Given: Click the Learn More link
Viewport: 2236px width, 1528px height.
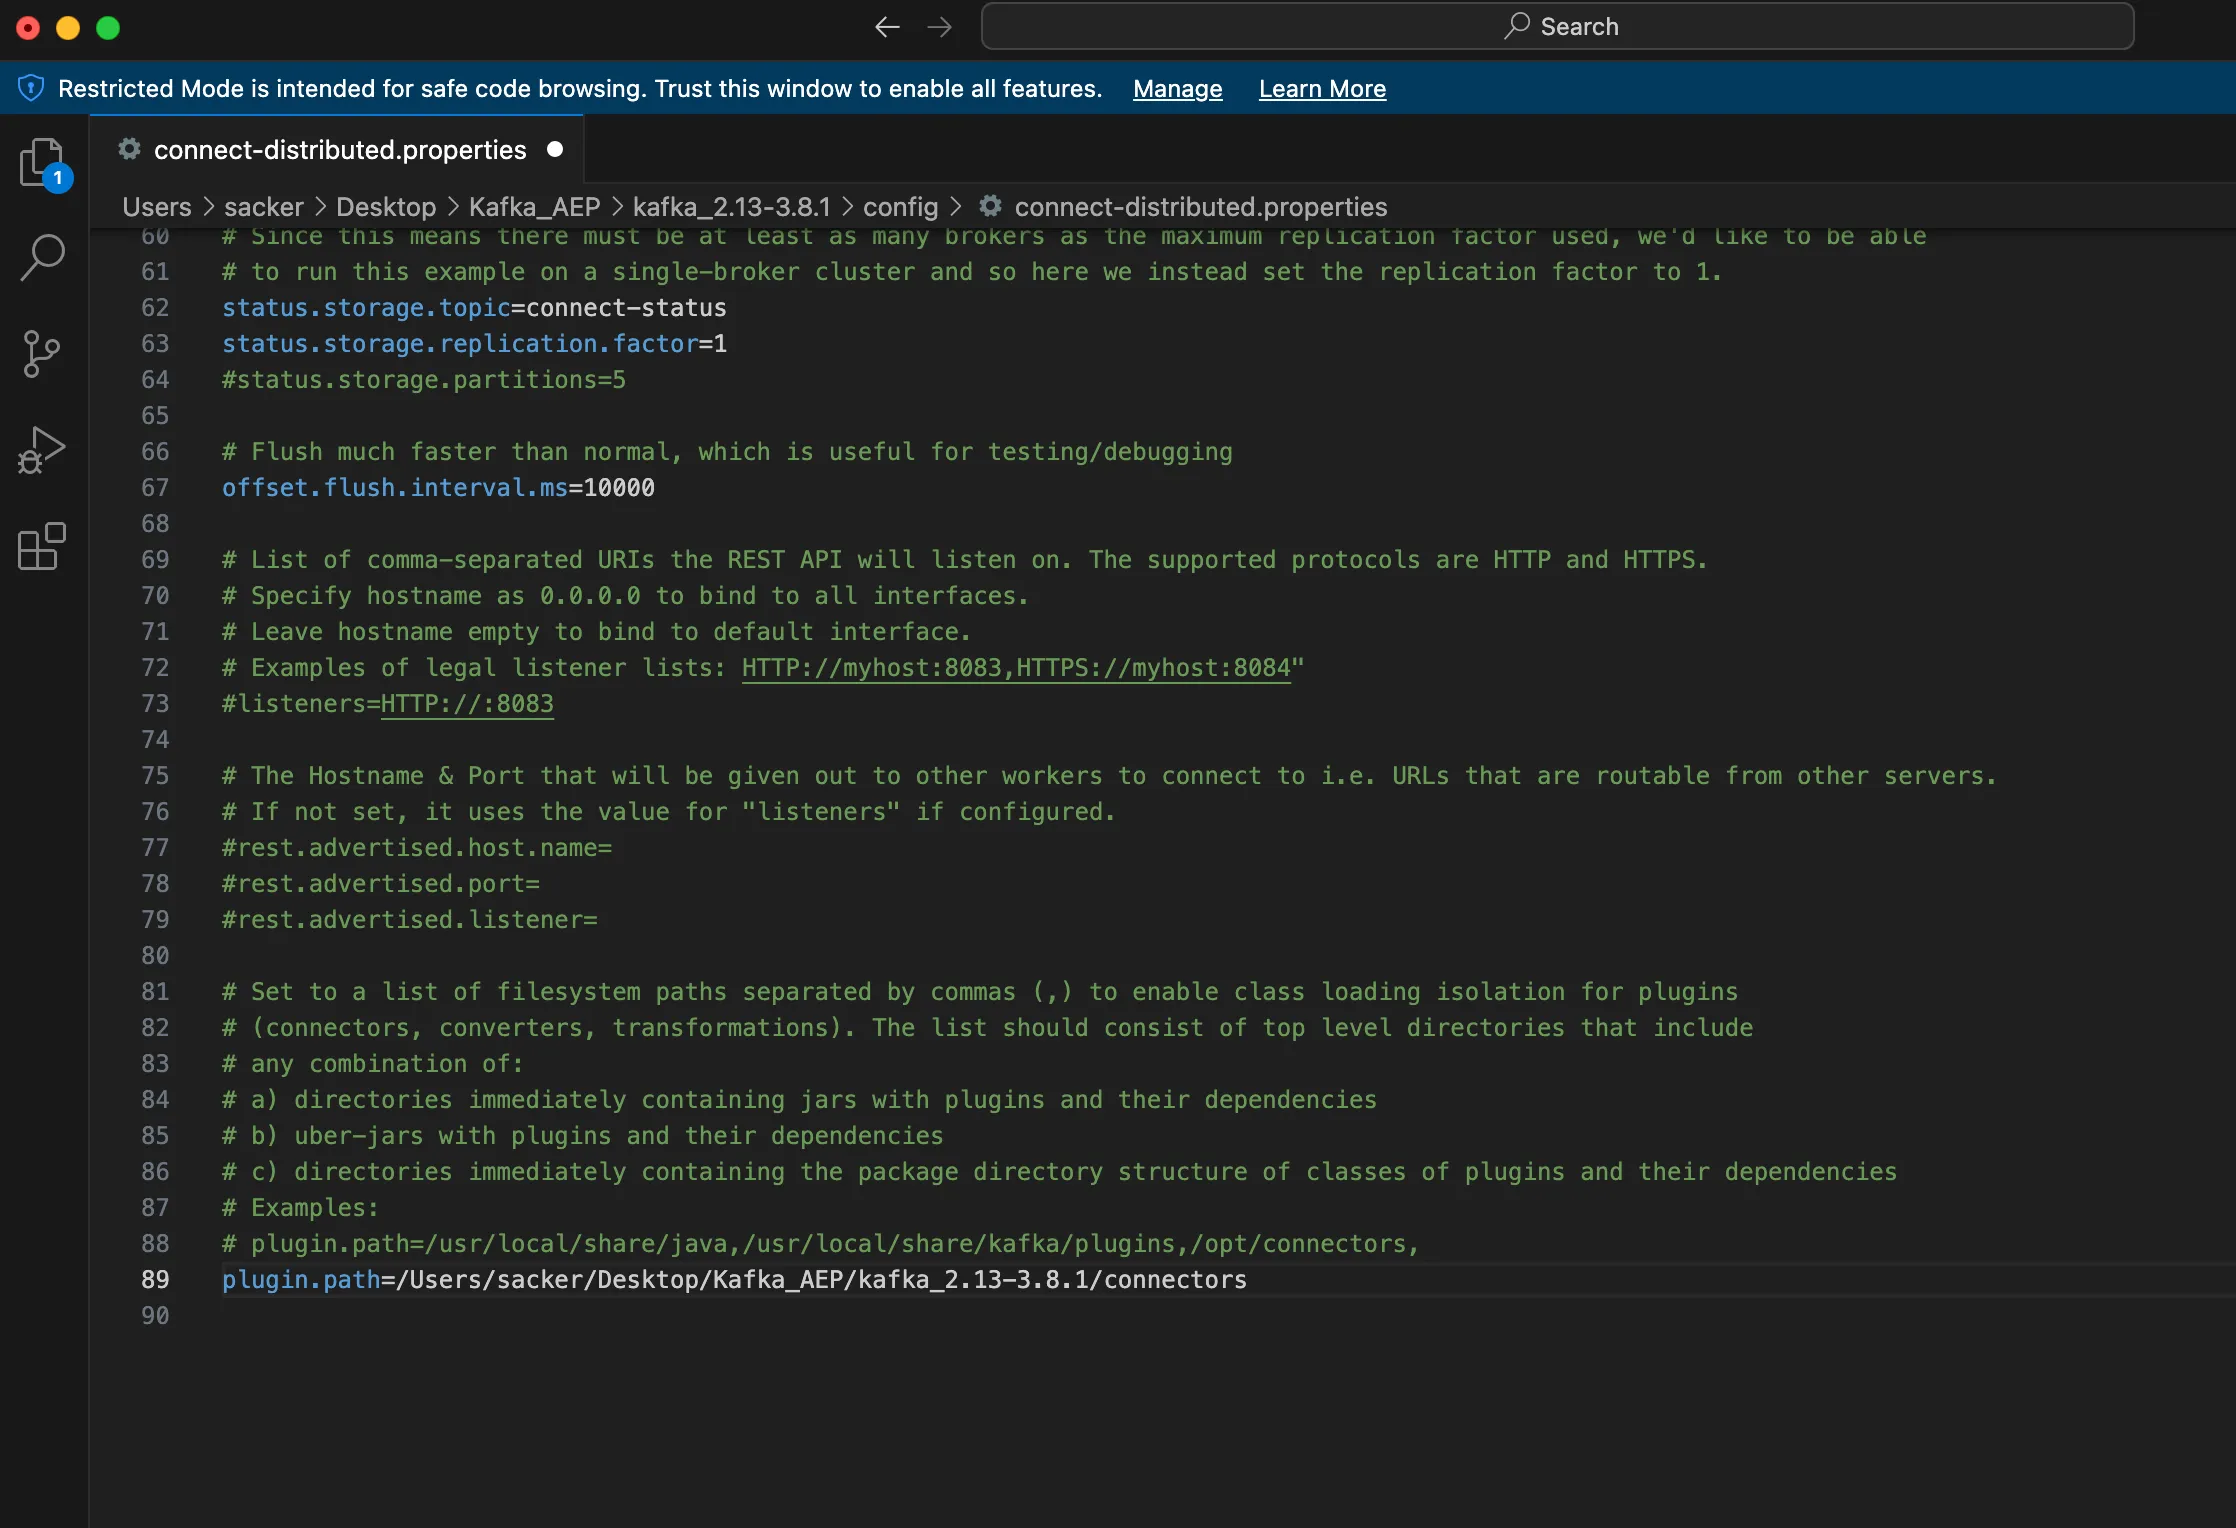Looking at the screenshot, I should tap(1322, 89).
